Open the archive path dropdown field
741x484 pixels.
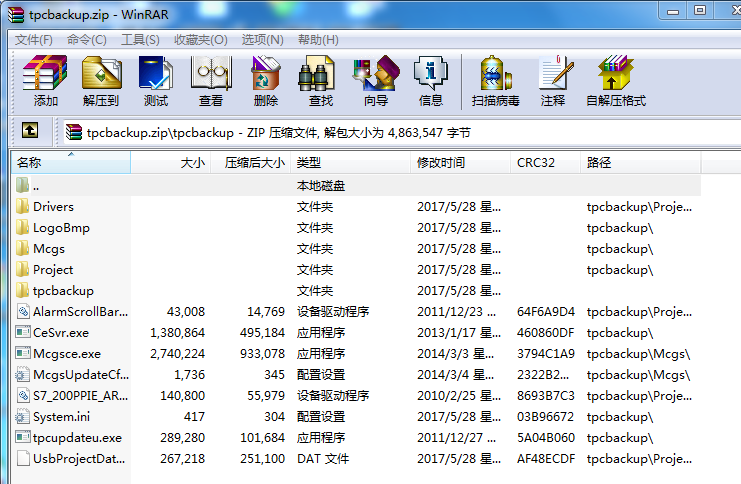(x=400, y=132)
